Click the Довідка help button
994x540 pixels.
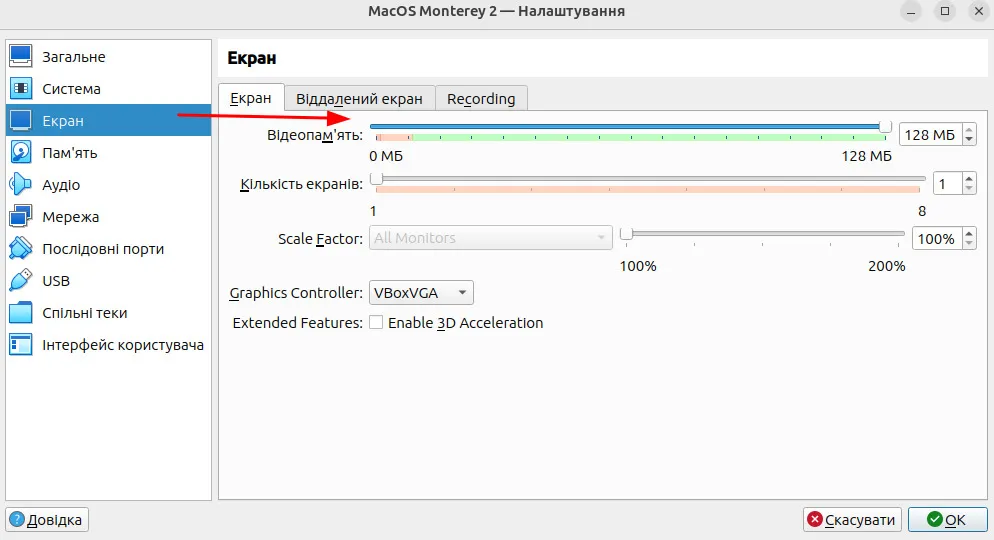coord(47,520)
